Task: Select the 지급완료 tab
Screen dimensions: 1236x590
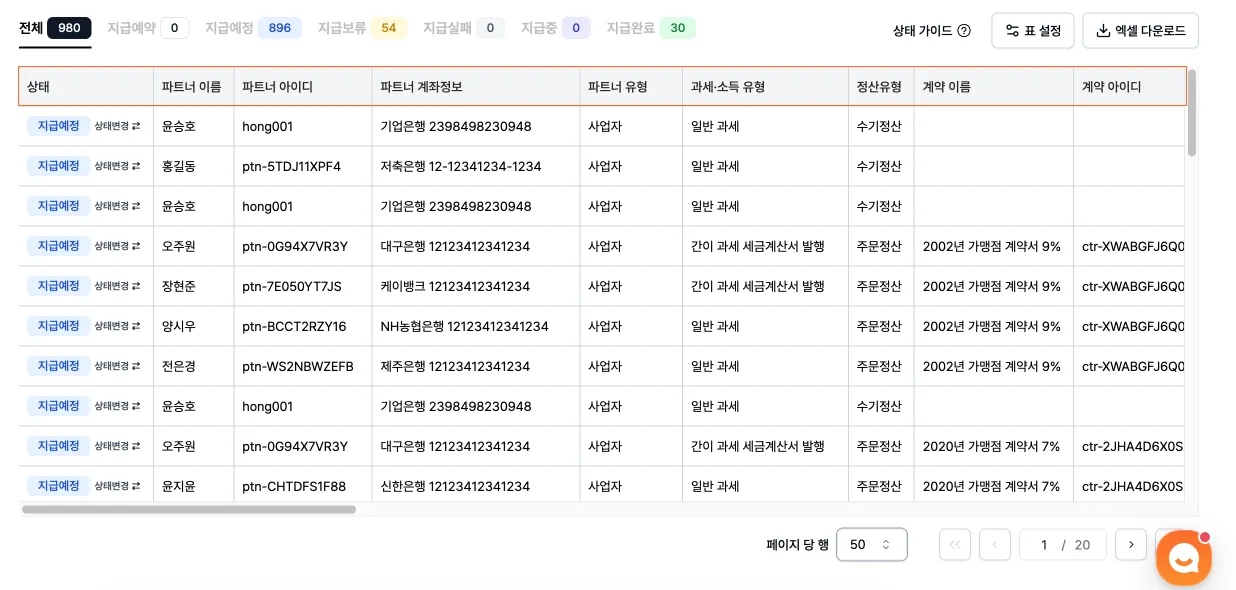Action: [650, 28]
